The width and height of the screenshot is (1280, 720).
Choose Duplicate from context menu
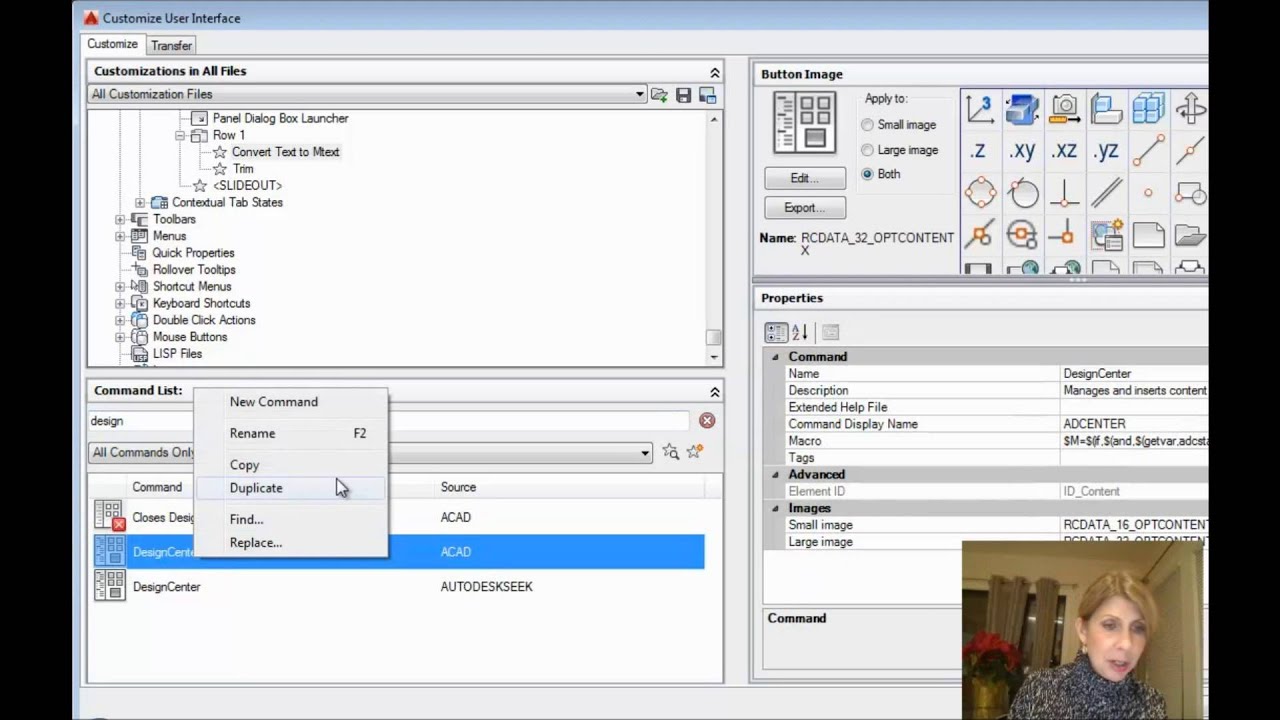coord(289,488)
